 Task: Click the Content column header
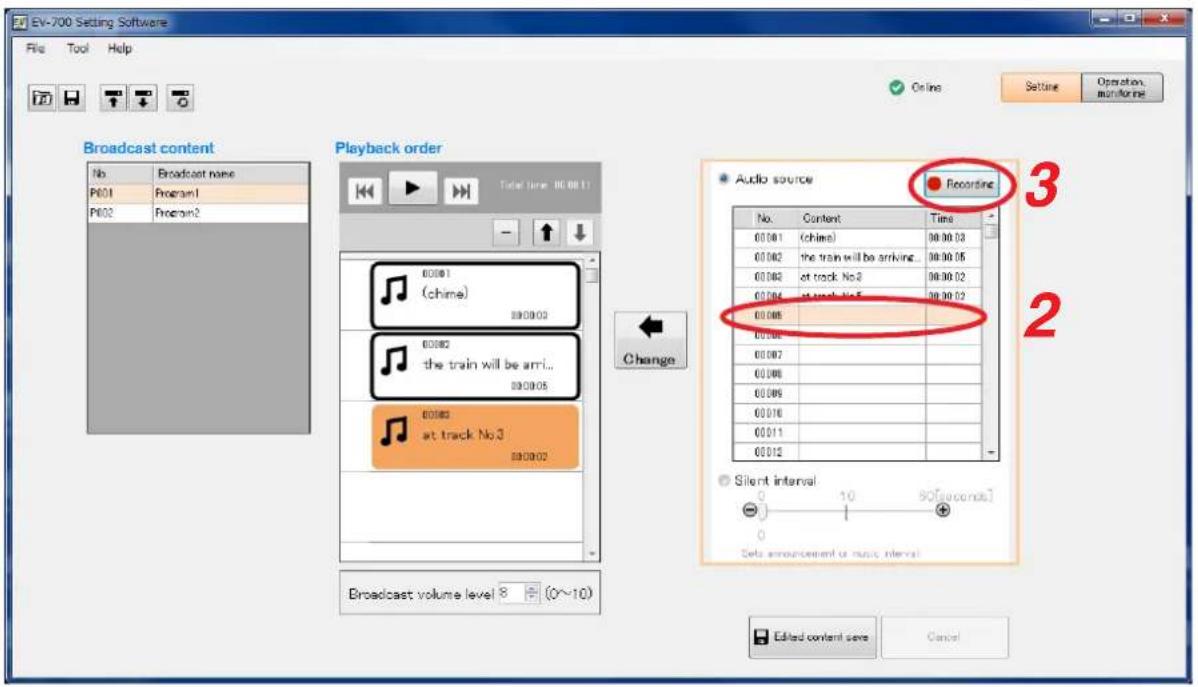point(862,218)
